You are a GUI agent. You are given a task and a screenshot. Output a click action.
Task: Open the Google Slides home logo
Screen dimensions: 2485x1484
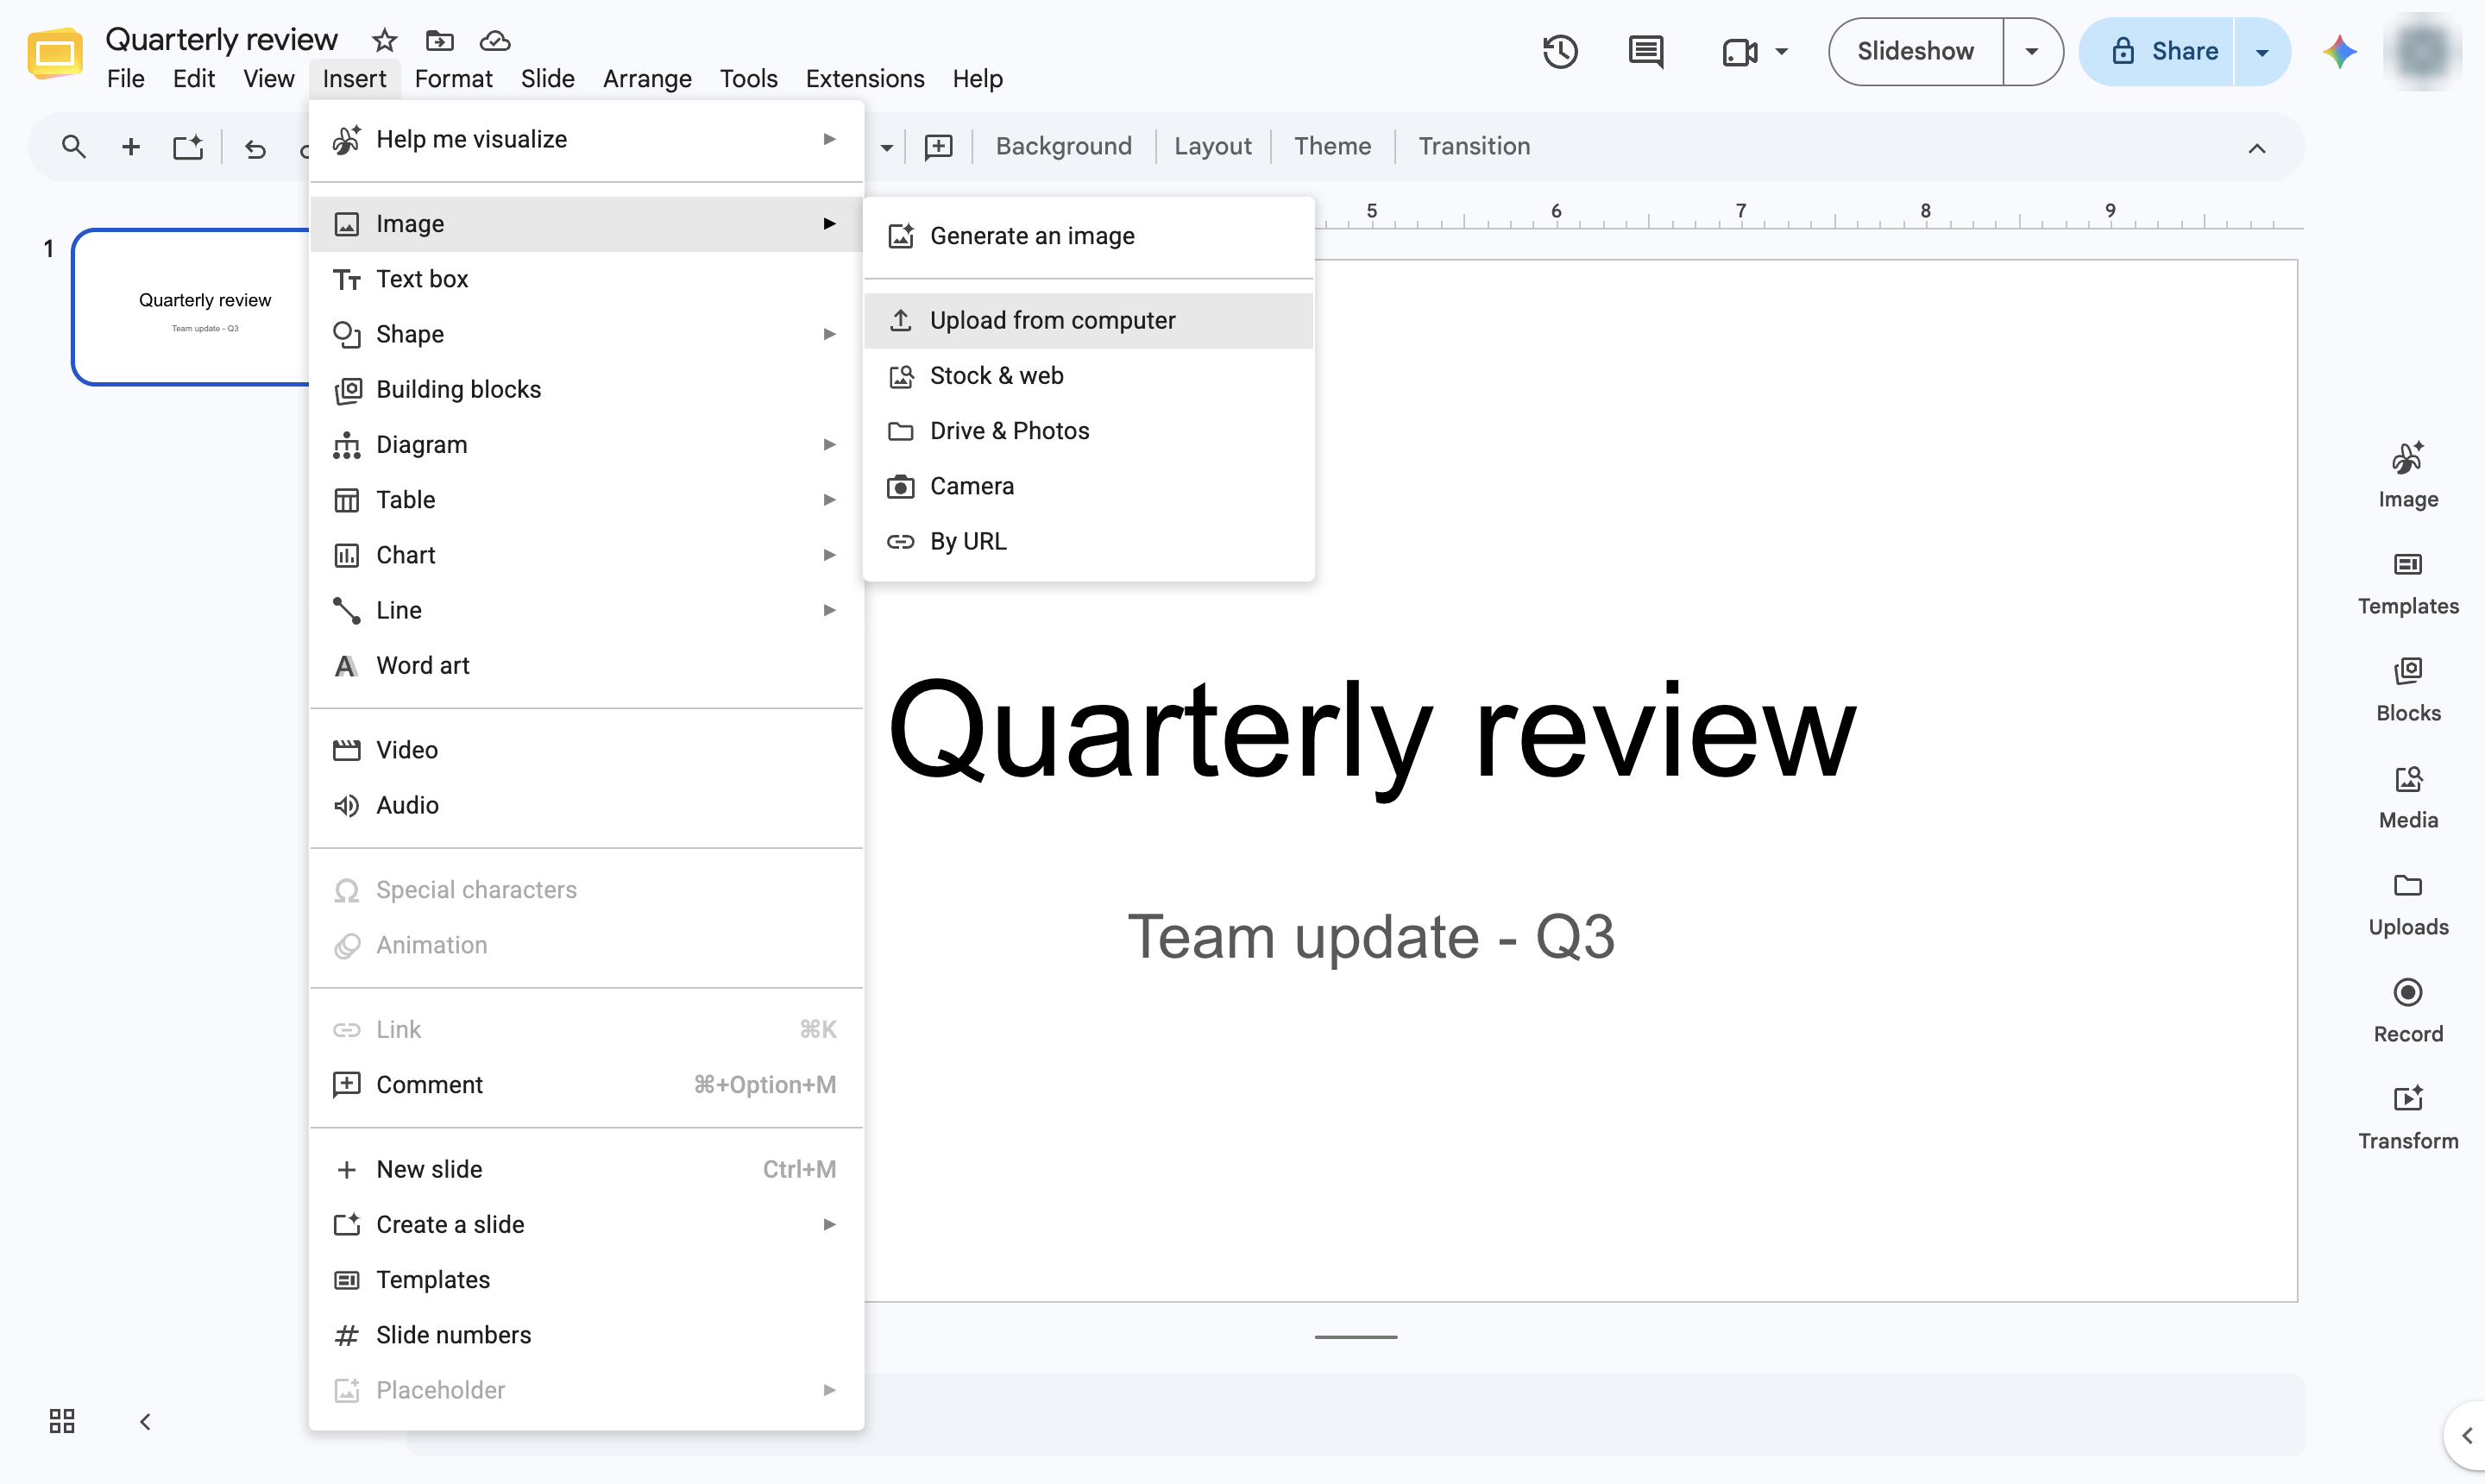pos(55,53)
